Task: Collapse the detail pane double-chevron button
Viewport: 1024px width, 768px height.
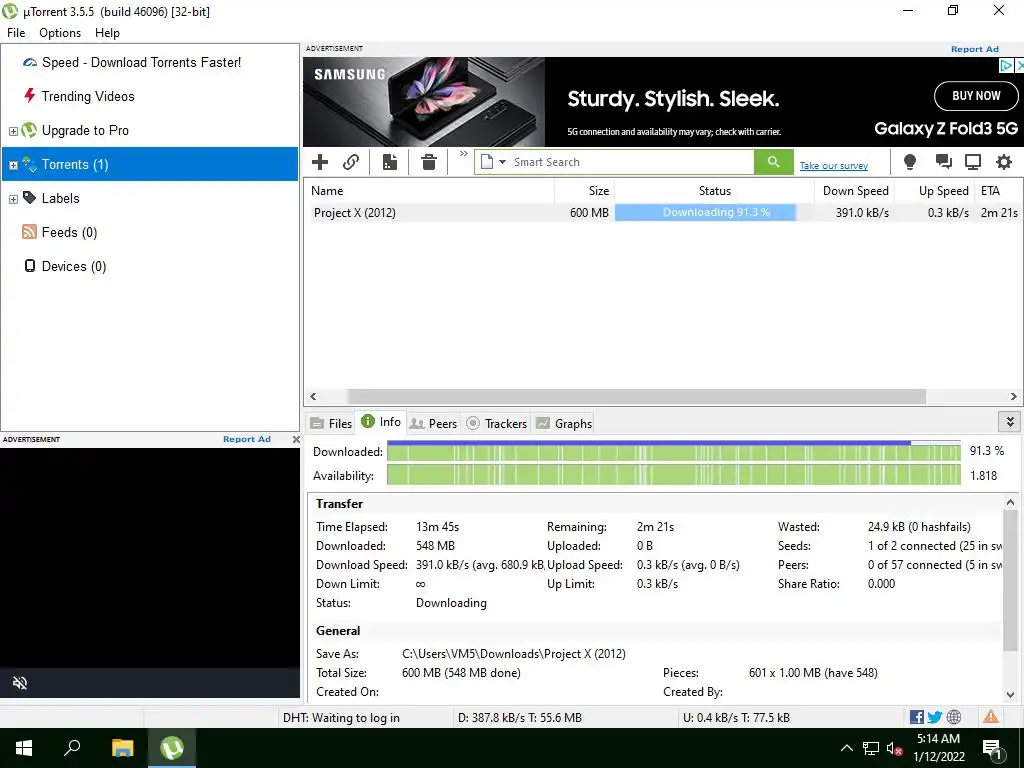Action: (x=1010, y=422)
